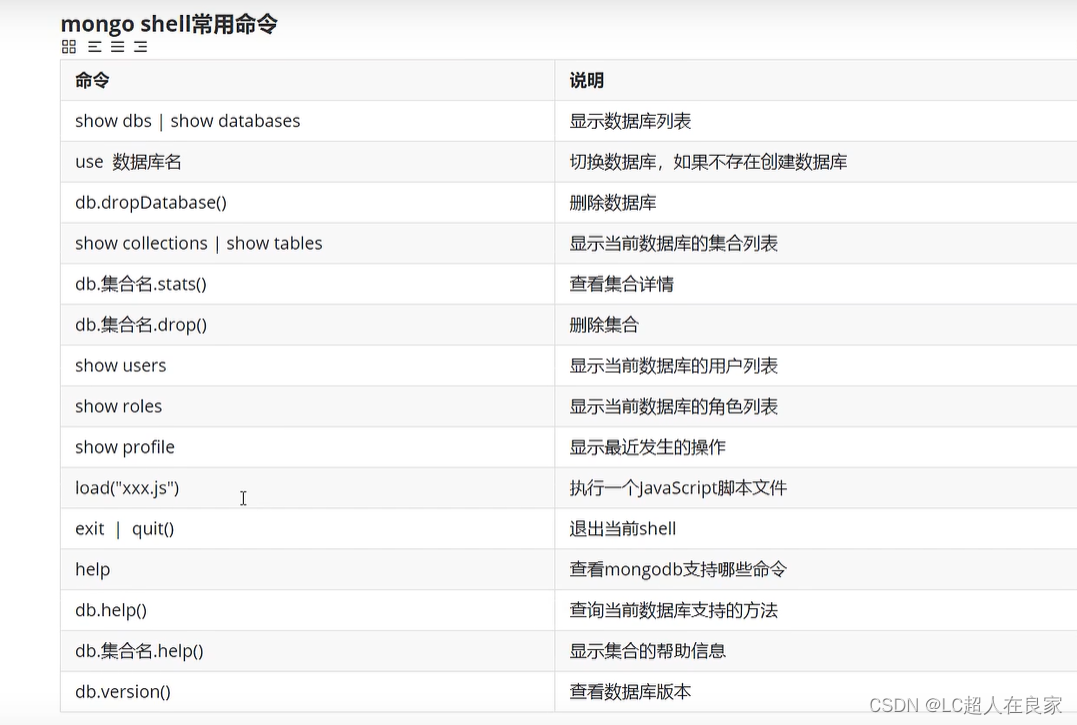Viewport: 1077px width, 725px height.
Task: Click the '切换数据库，如果不存在创建数据库' cell
Action: [816, 162]
